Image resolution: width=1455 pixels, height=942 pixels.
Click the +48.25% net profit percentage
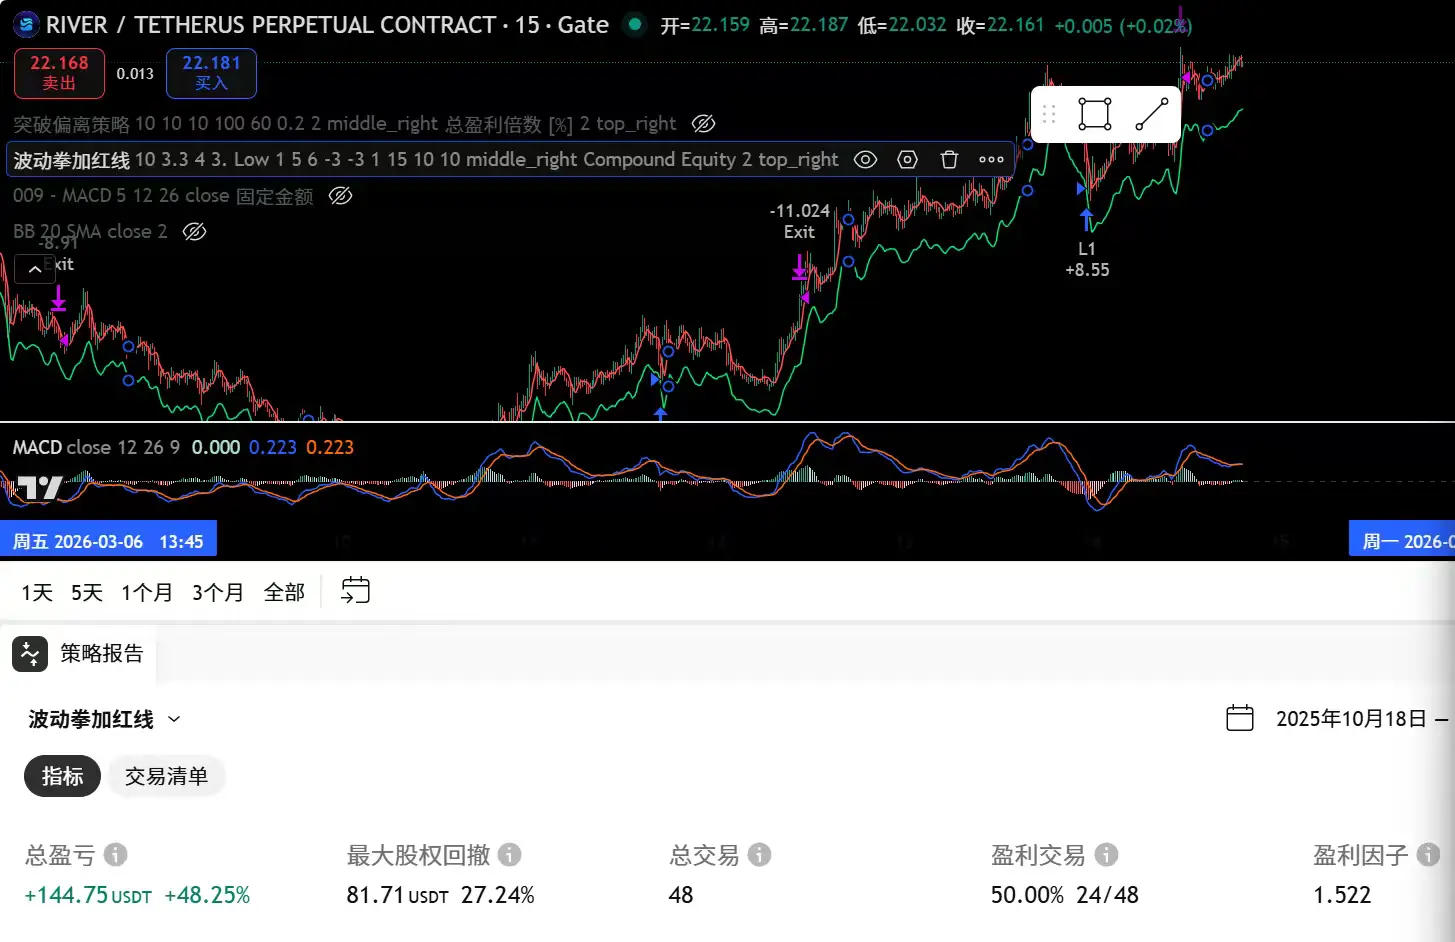pyautogui.click(x=207, y=895)
